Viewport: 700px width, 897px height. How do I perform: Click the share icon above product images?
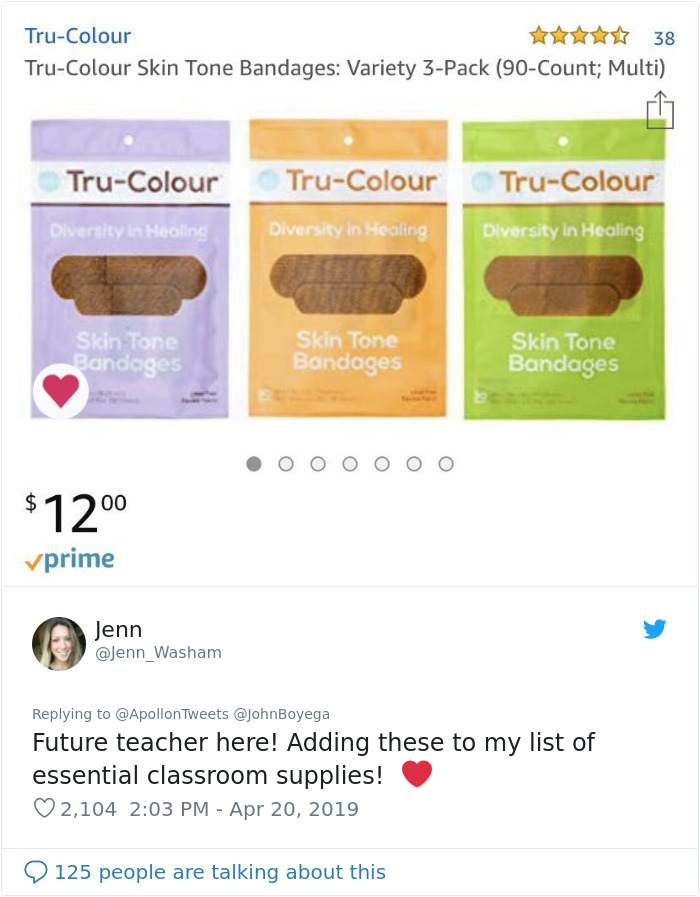coord(659,110)
